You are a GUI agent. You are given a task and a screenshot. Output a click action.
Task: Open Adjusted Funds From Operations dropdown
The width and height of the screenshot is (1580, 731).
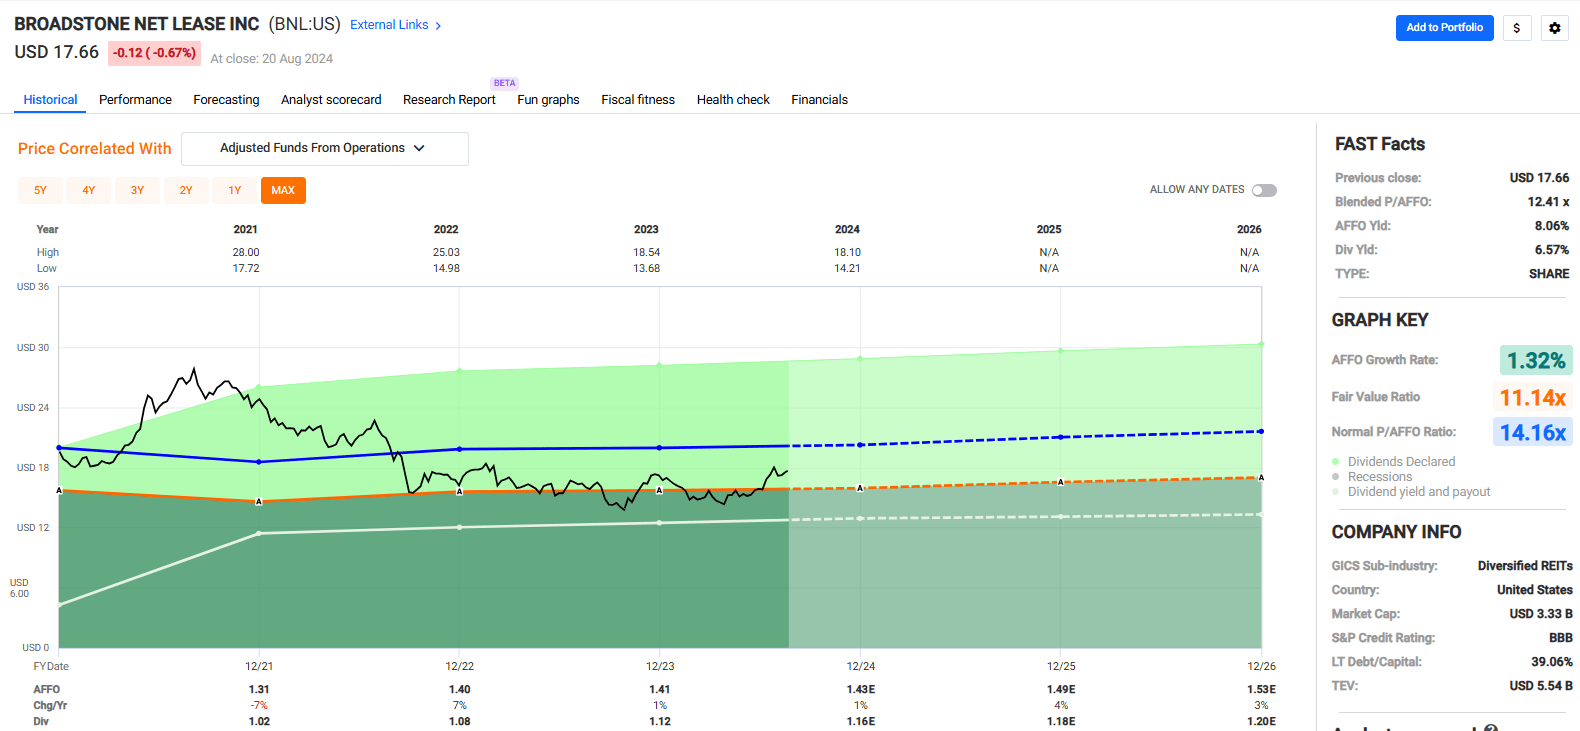click(324, 149)
